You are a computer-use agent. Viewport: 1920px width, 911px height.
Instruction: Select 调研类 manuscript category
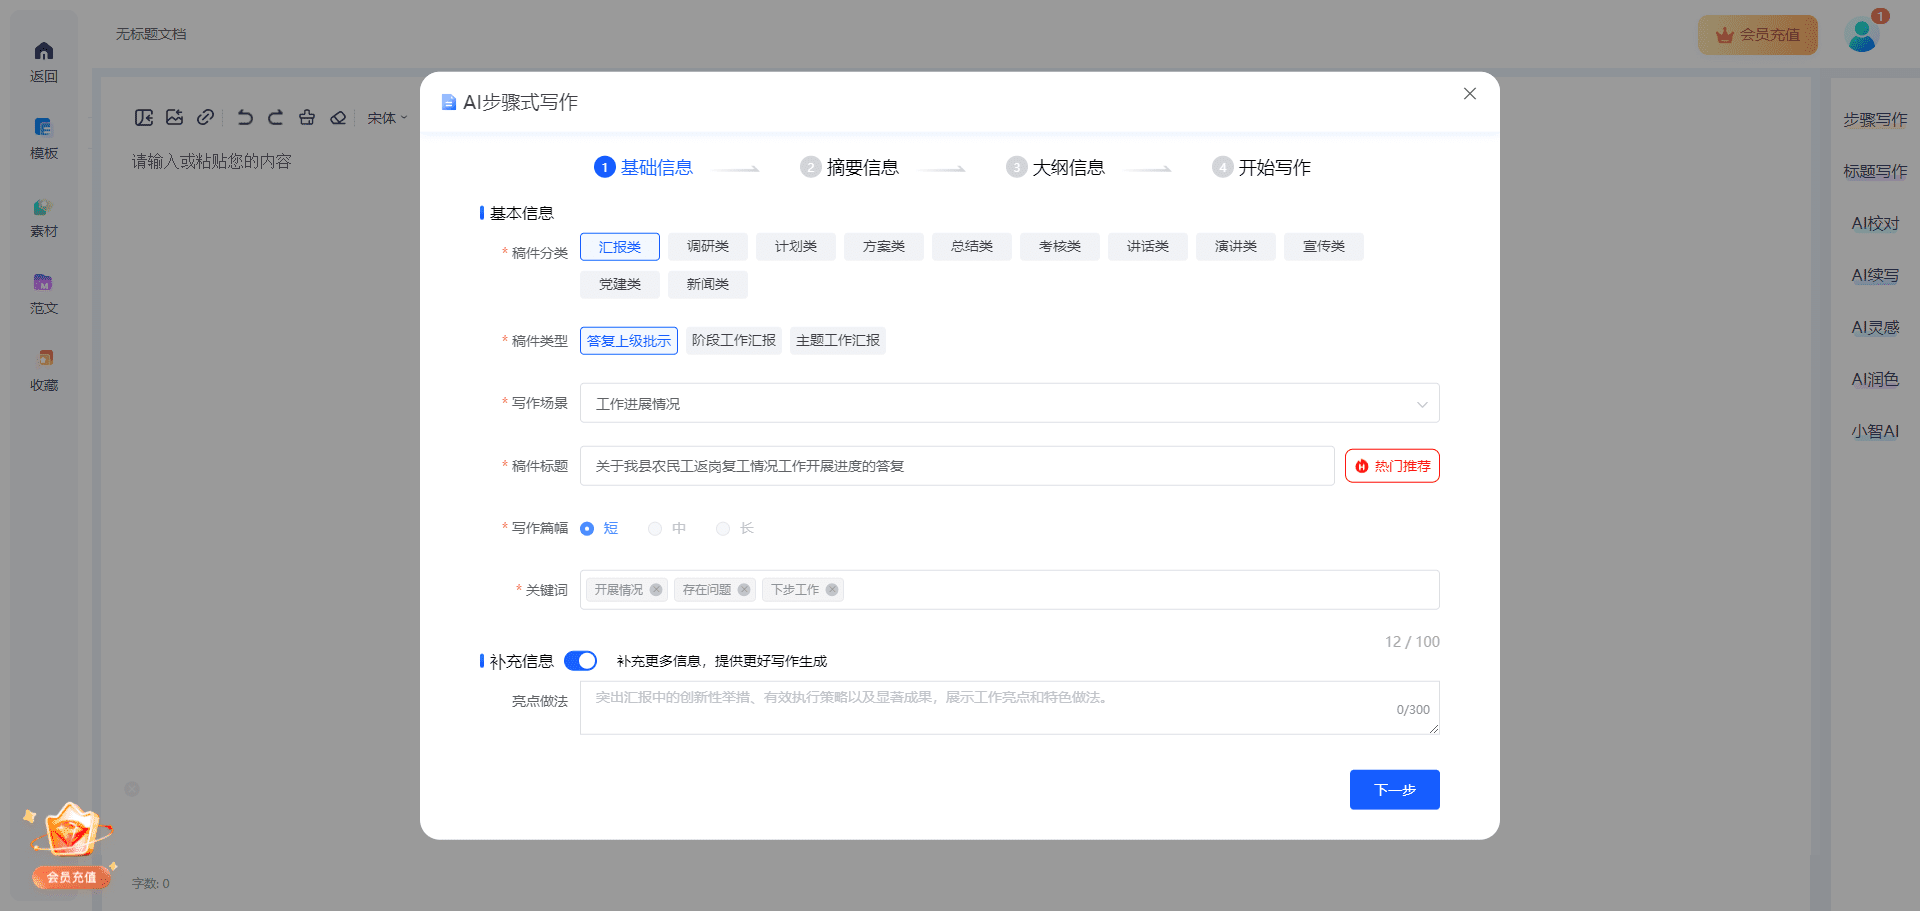coord(708,247)
